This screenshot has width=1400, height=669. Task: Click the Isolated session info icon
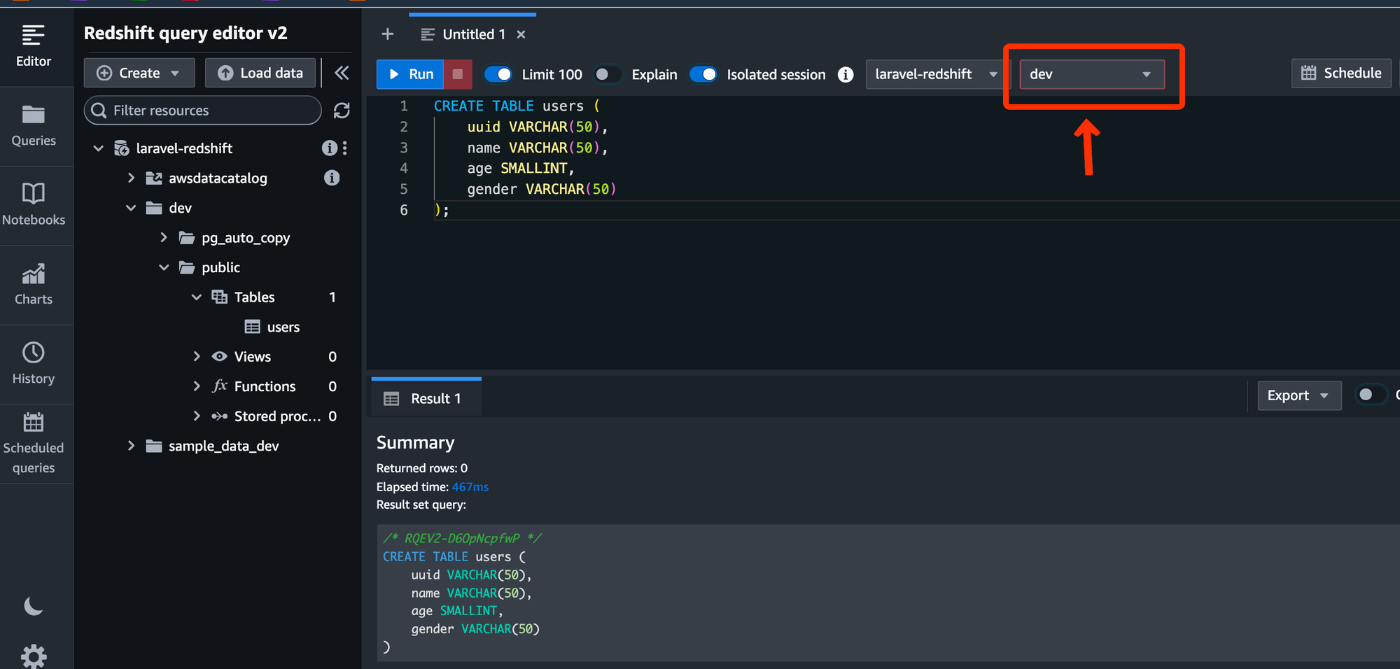(x=845, y=74)
